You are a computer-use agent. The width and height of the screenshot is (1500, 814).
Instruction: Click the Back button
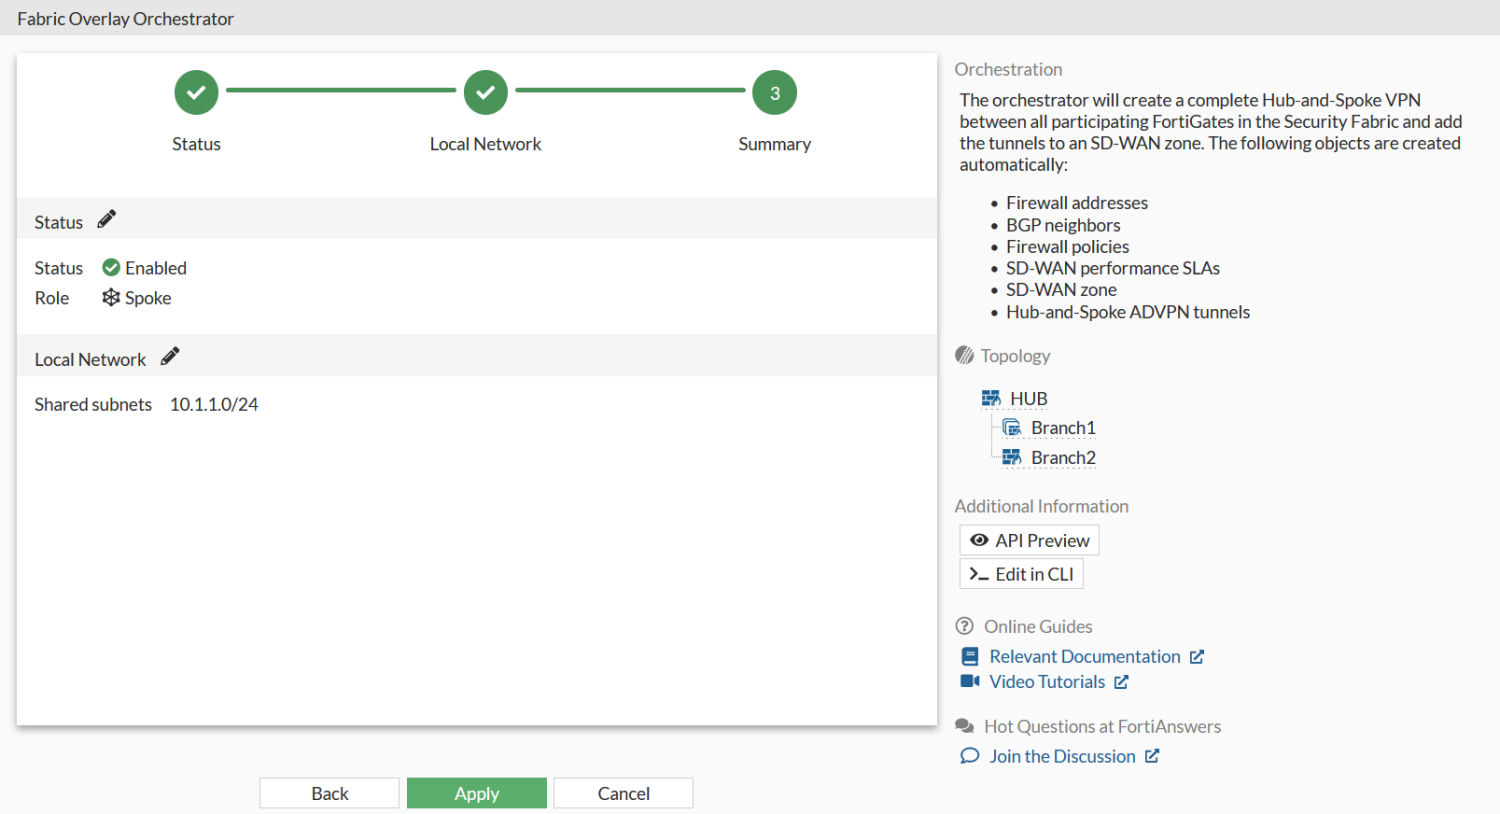click(330, 793)
